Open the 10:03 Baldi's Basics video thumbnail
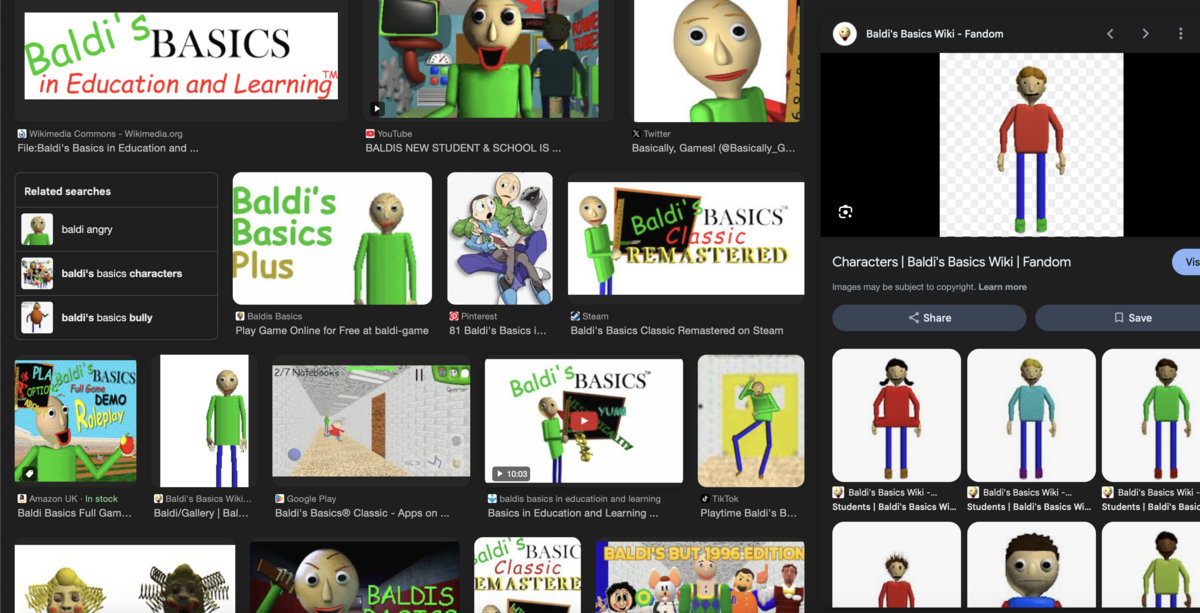Screen dimensions: 1200x613 point(583,421)
